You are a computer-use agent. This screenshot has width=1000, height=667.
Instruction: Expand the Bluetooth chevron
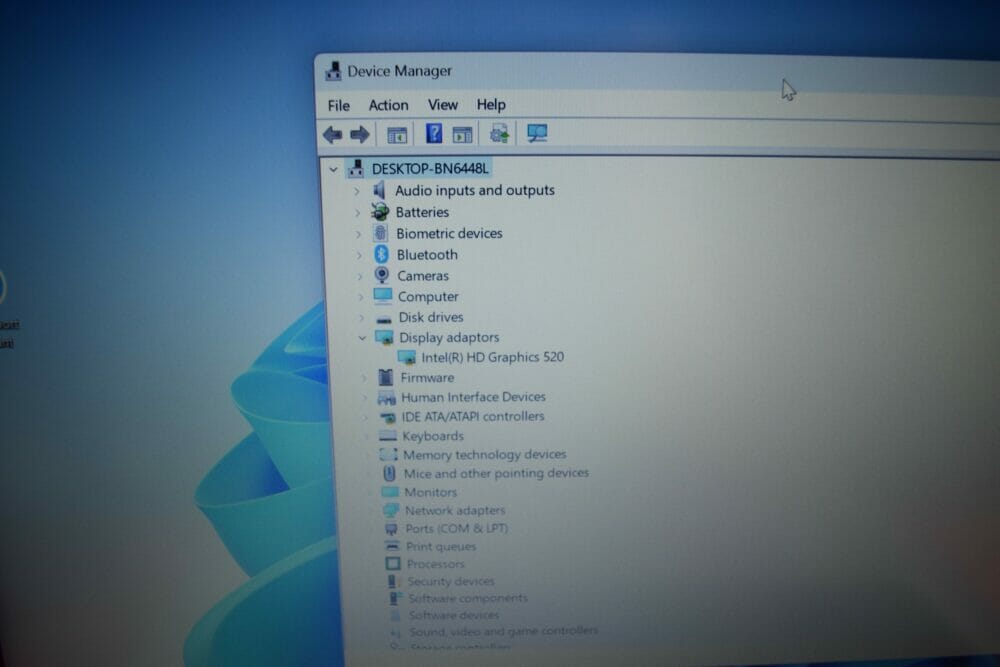(358, 255)
